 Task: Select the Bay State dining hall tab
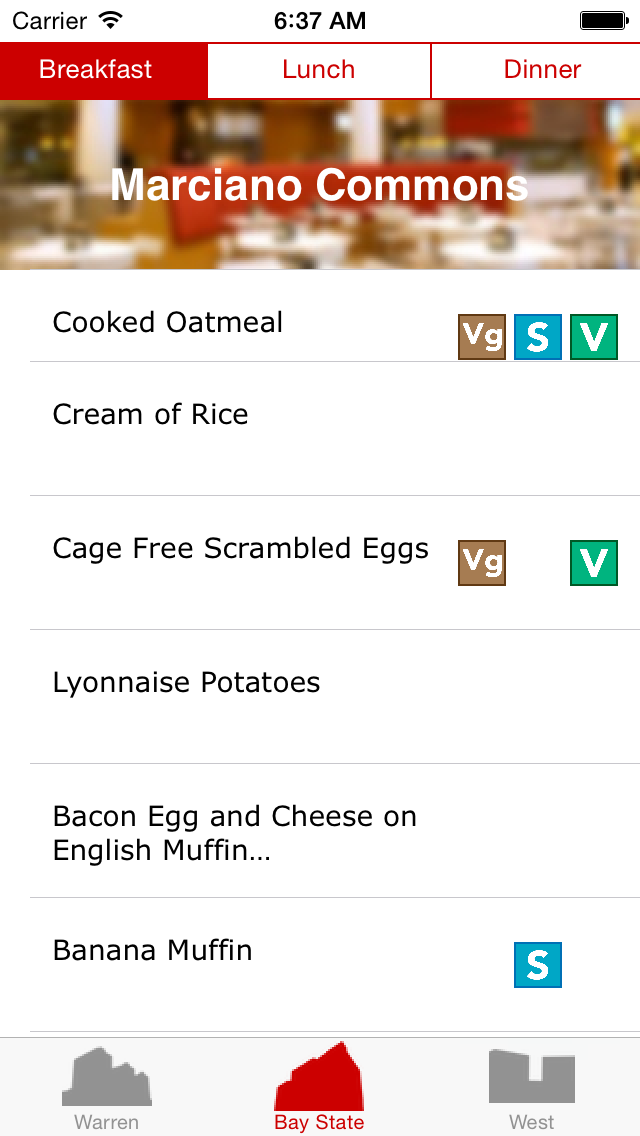319,1088
